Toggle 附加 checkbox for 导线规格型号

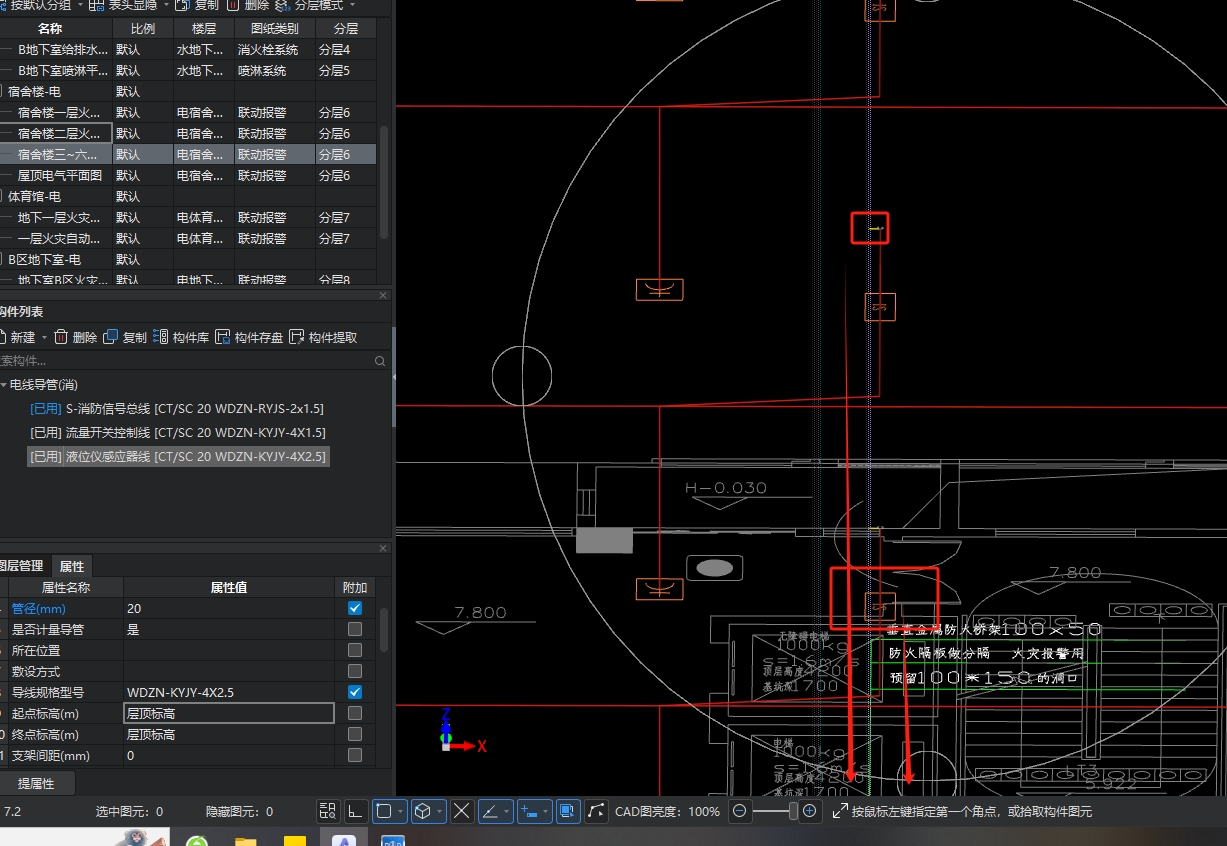[x=355, y=692]
